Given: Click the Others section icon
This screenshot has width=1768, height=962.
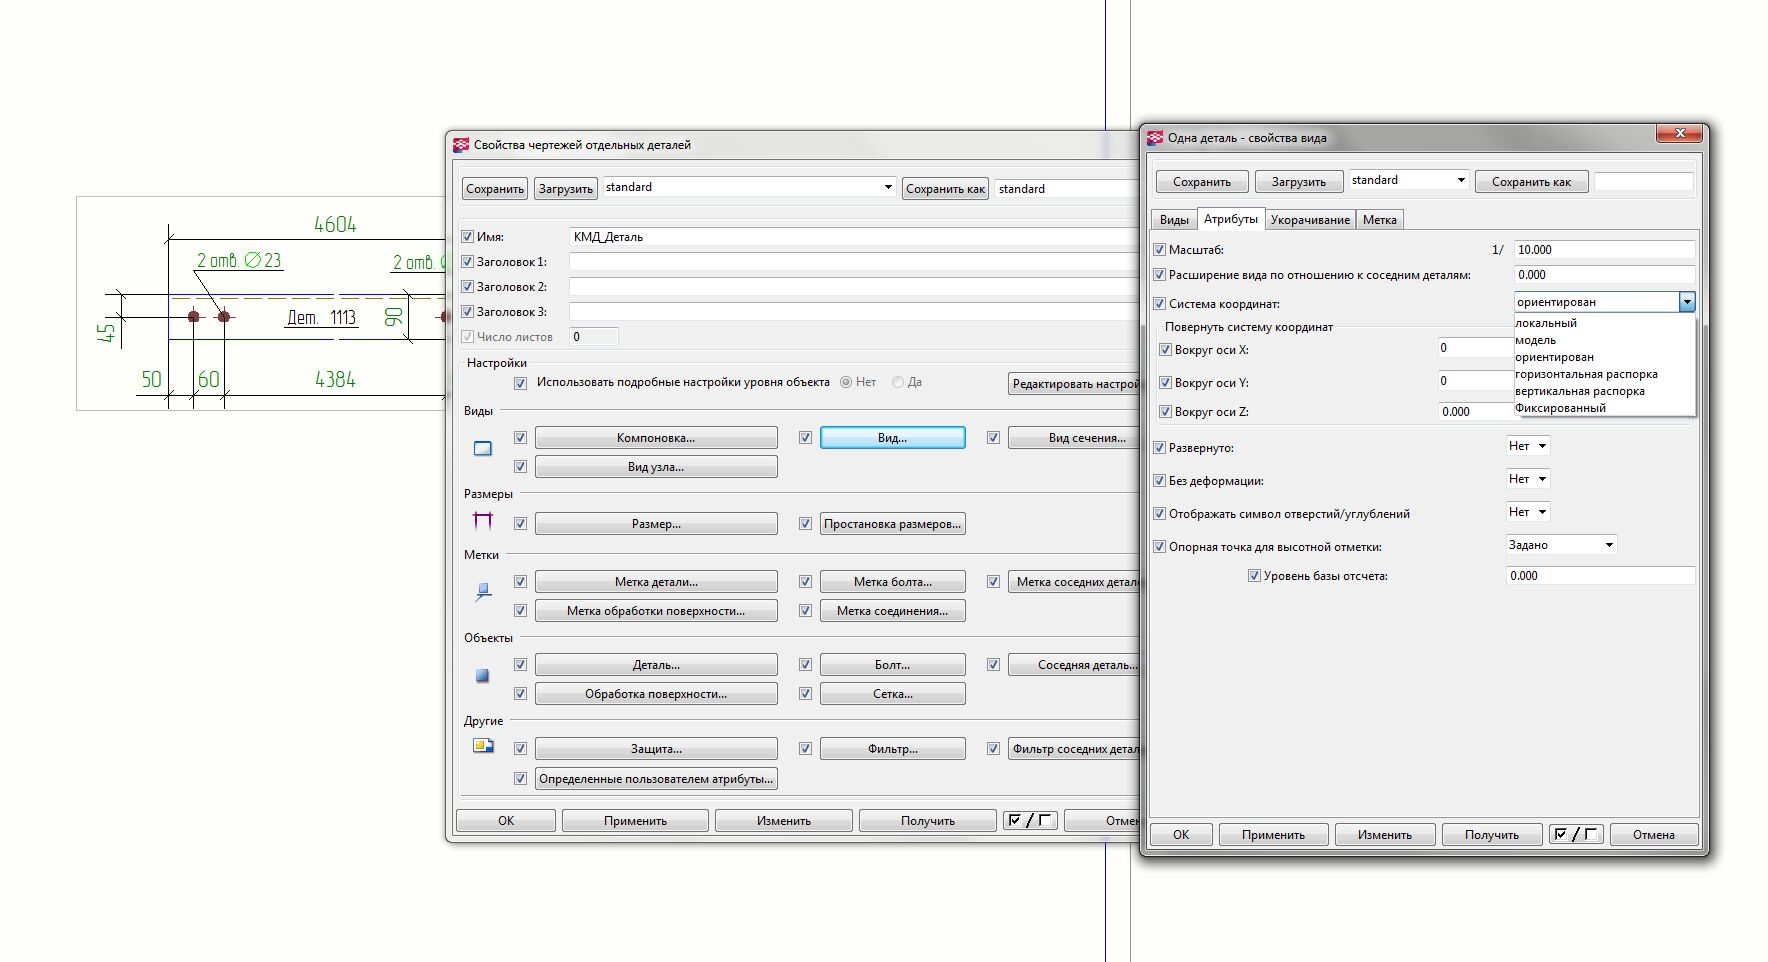Looking at the screenshot, I should [x=483, y=746].
